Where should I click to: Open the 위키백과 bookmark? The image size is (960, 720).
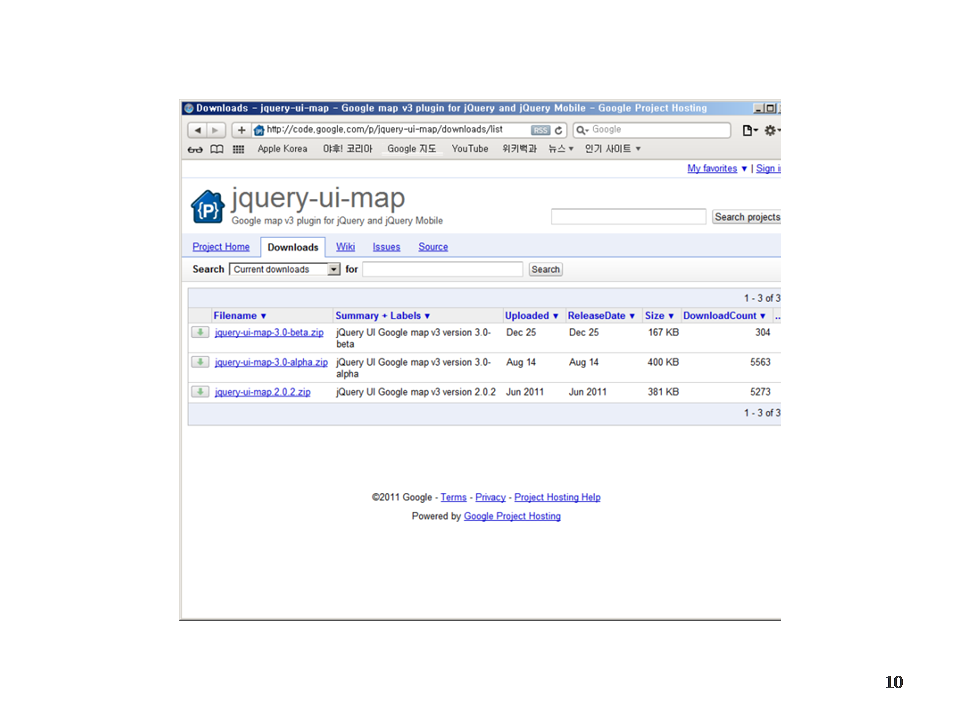pos(519,149)
